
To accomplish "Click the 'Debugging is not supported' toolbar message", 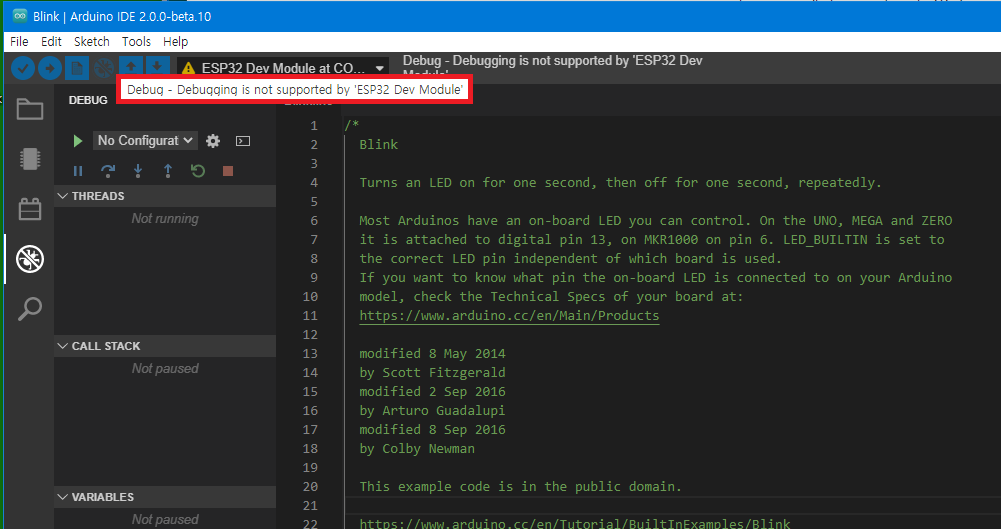I will (x=552, y=68).
